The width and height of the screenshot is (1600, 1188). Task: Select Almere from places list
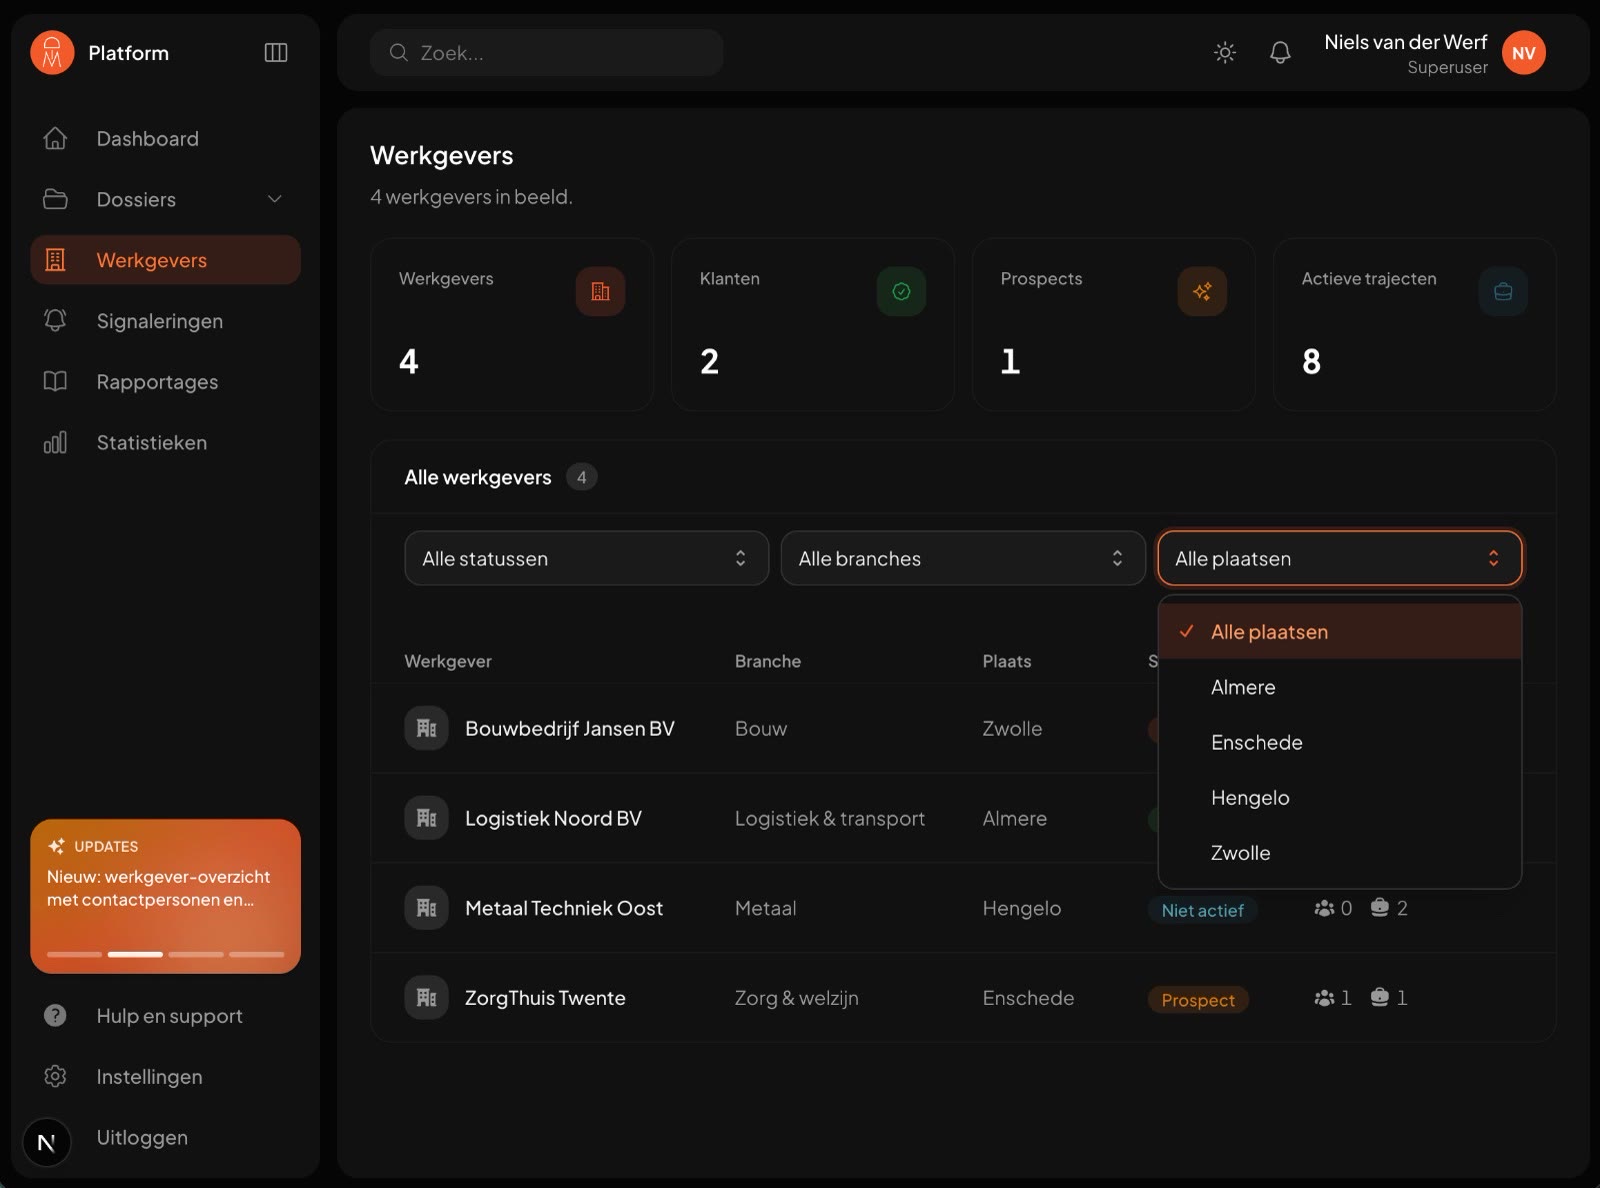tap(1340, 687)
